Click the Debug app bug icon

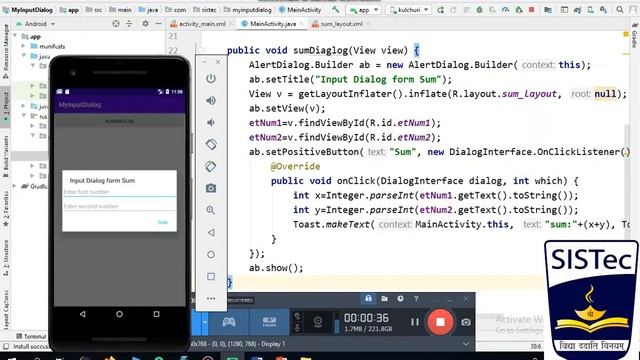point(480,9)
